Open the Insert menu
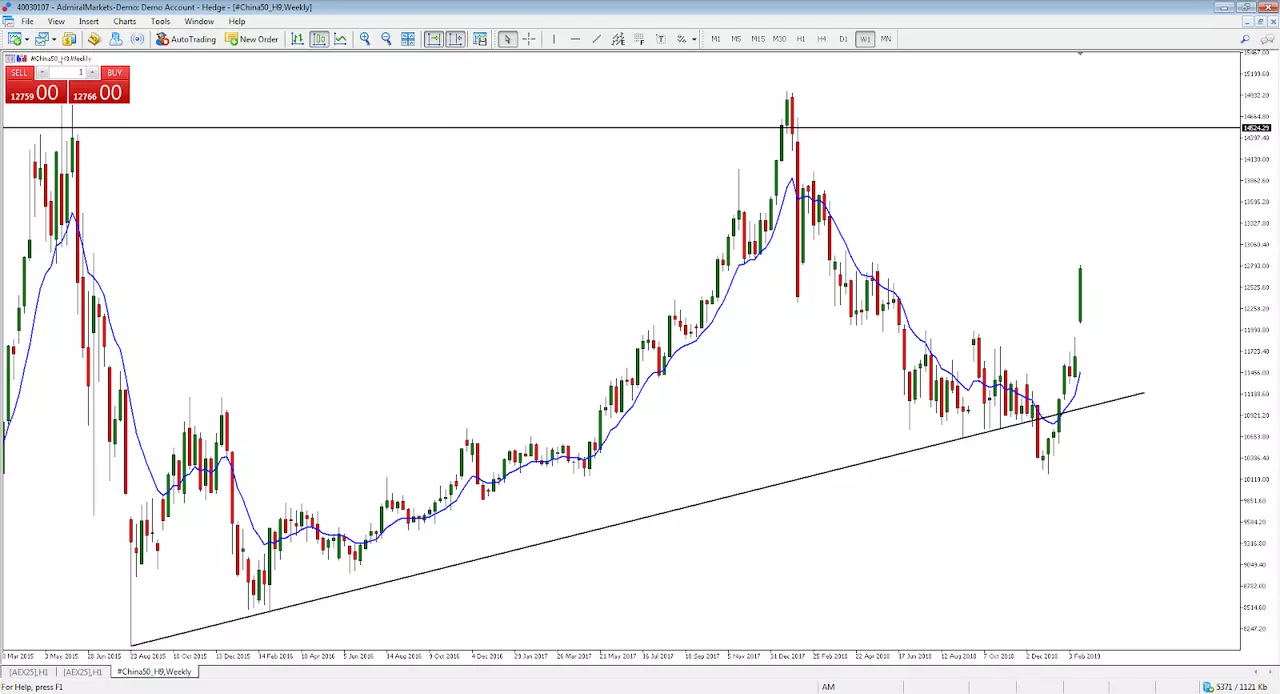The height and width of the screenshot is (694, 1280). [x=89, y=21]
